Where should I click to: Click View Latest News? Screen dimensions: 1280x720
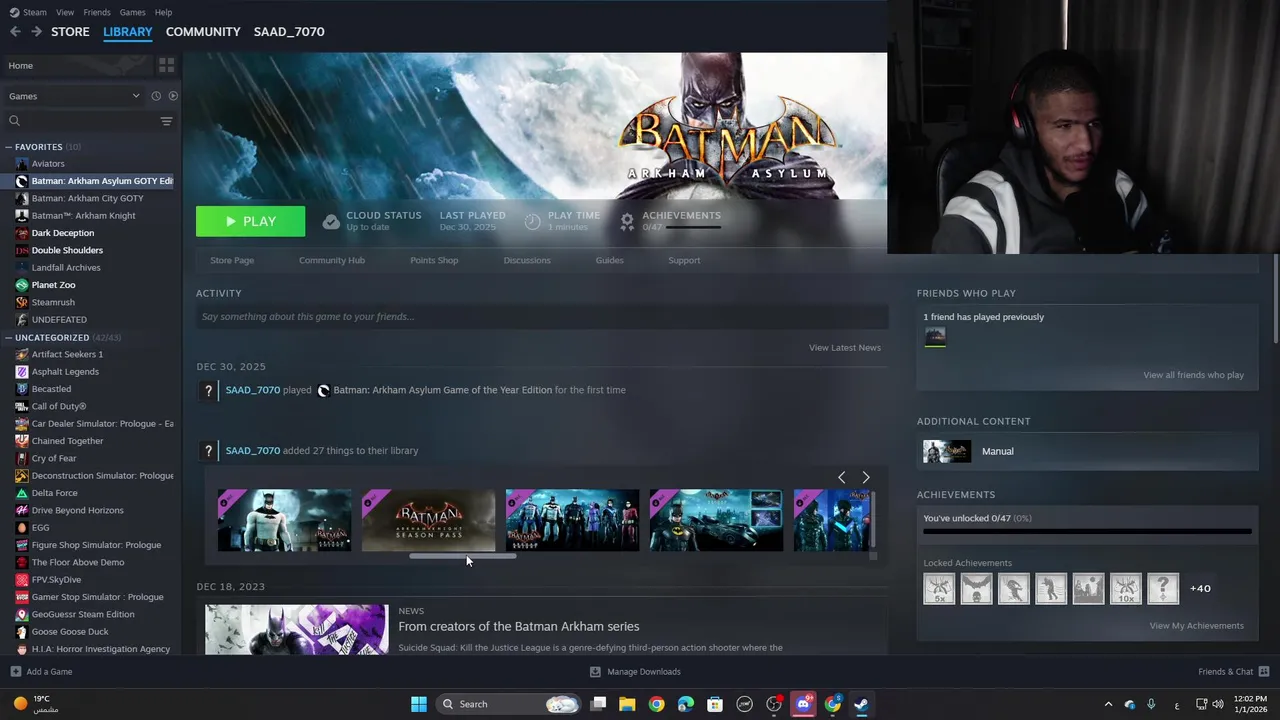tap(845, 347)
